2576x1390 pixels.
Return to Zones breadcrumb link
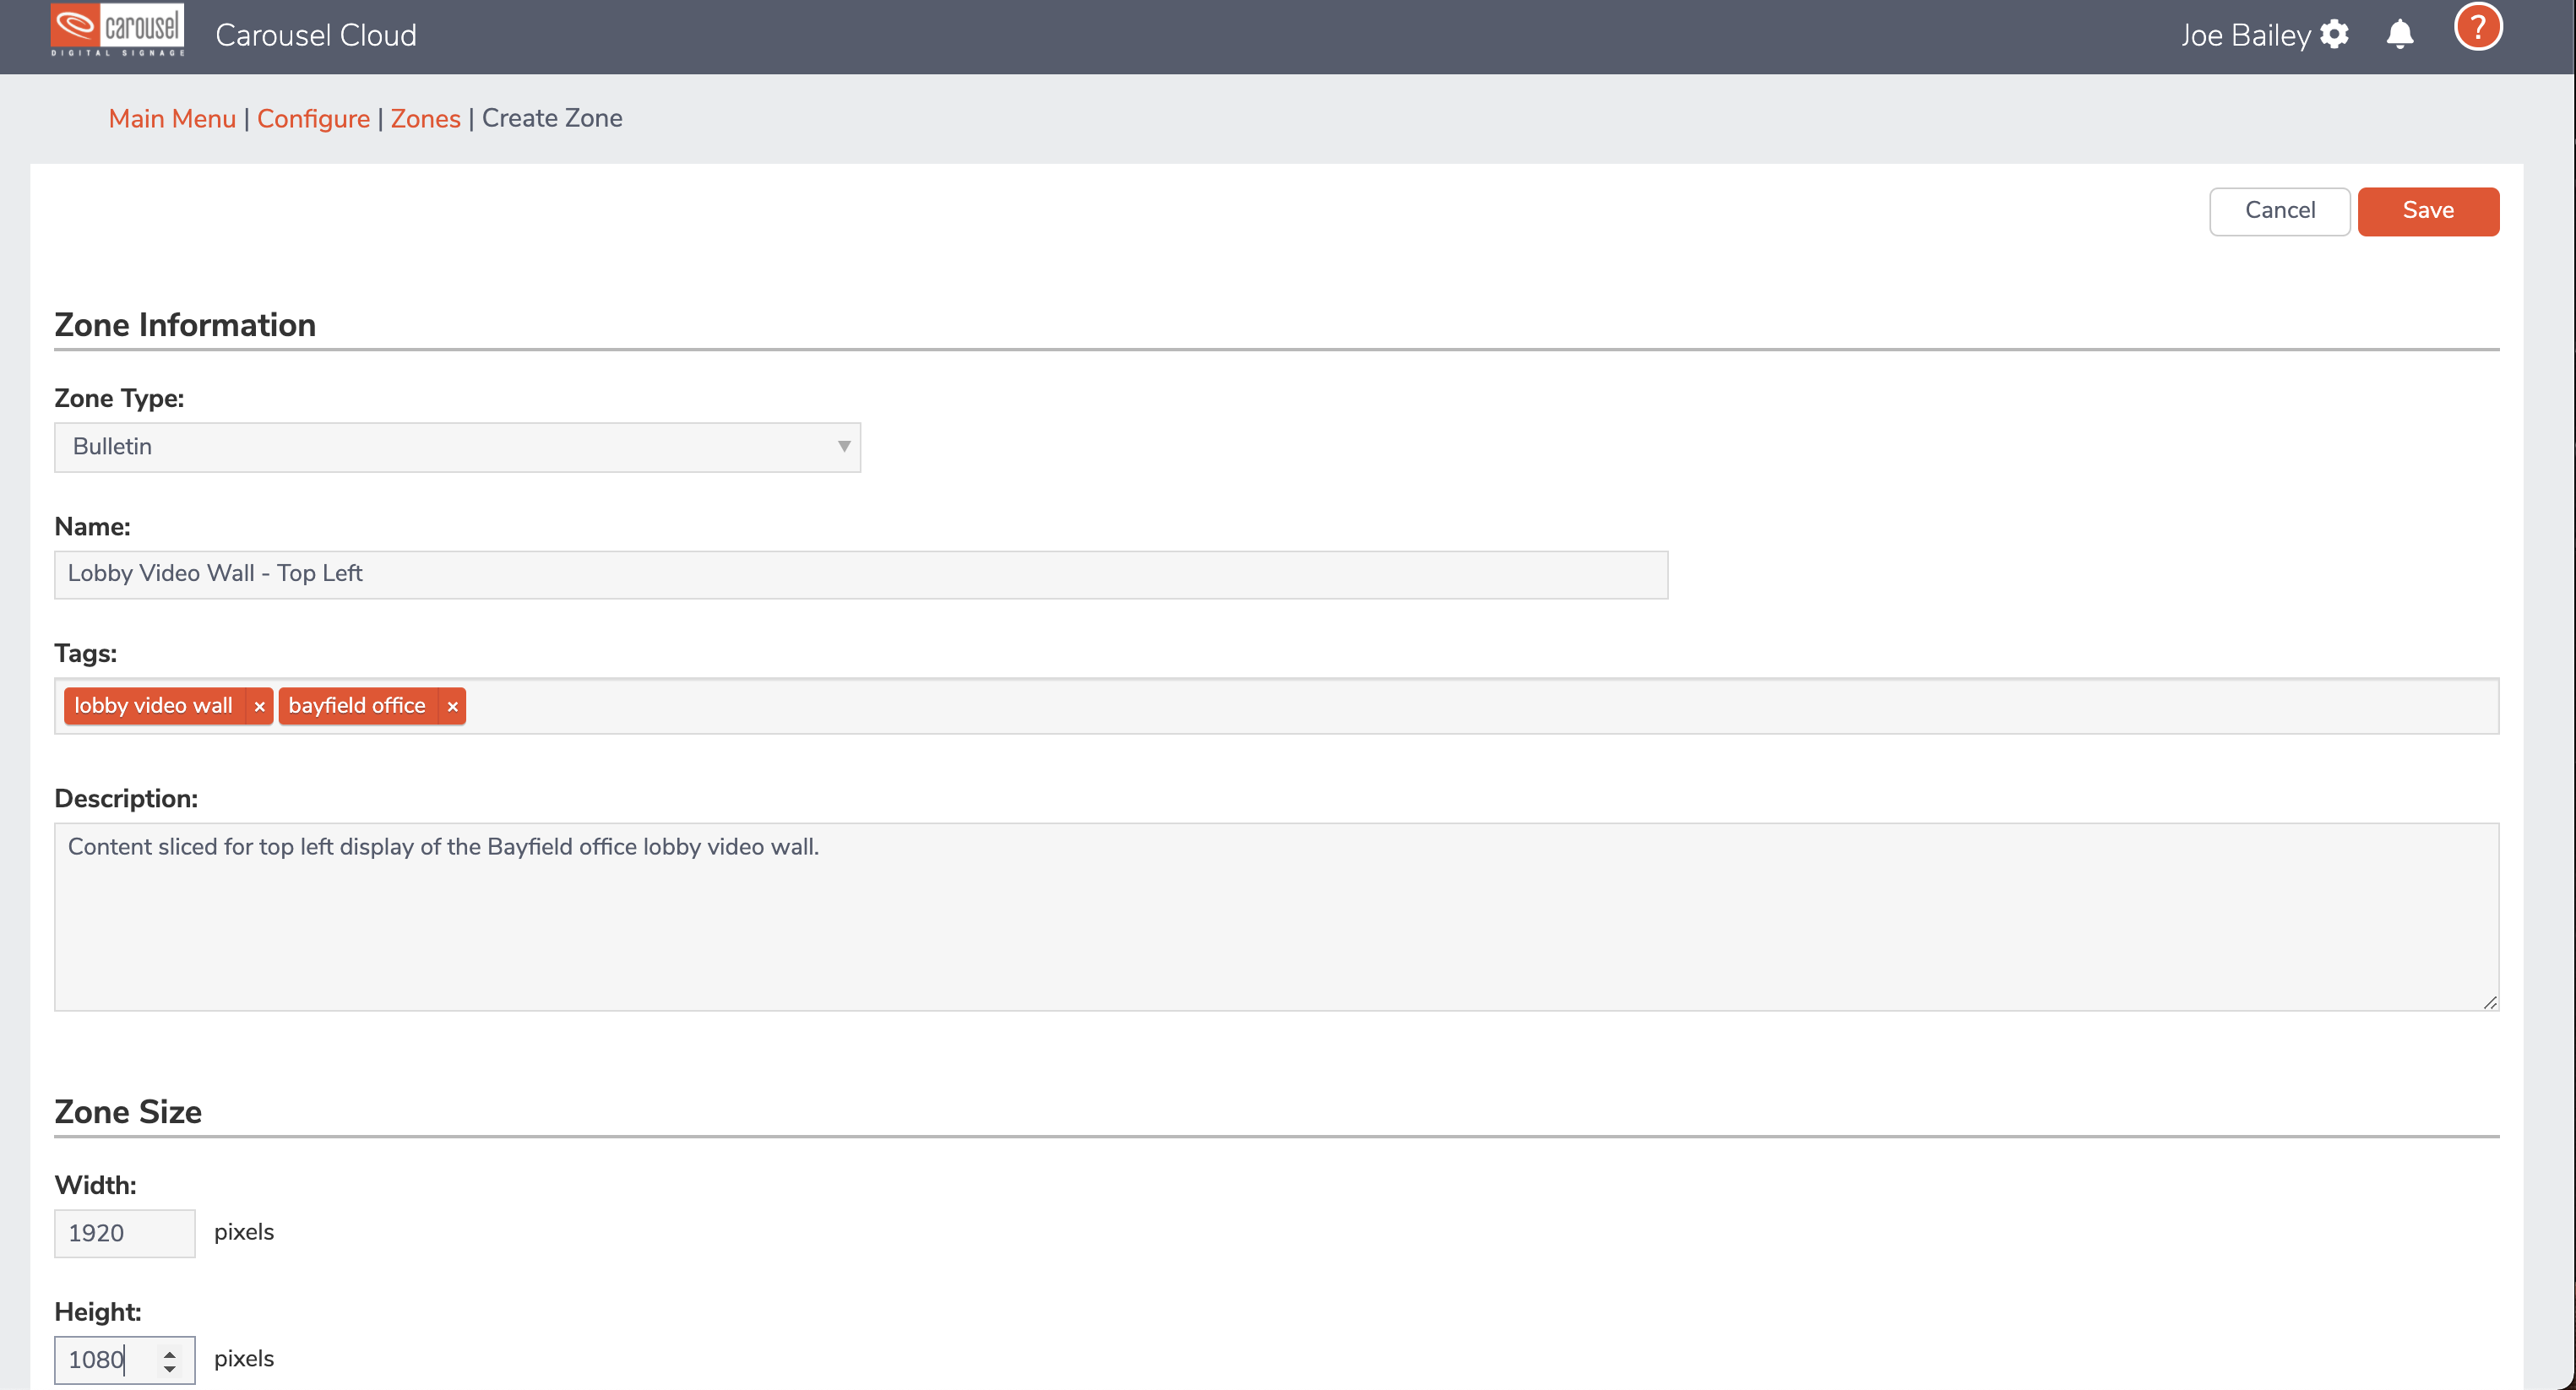pyautogui.click(x=425, y=118)
